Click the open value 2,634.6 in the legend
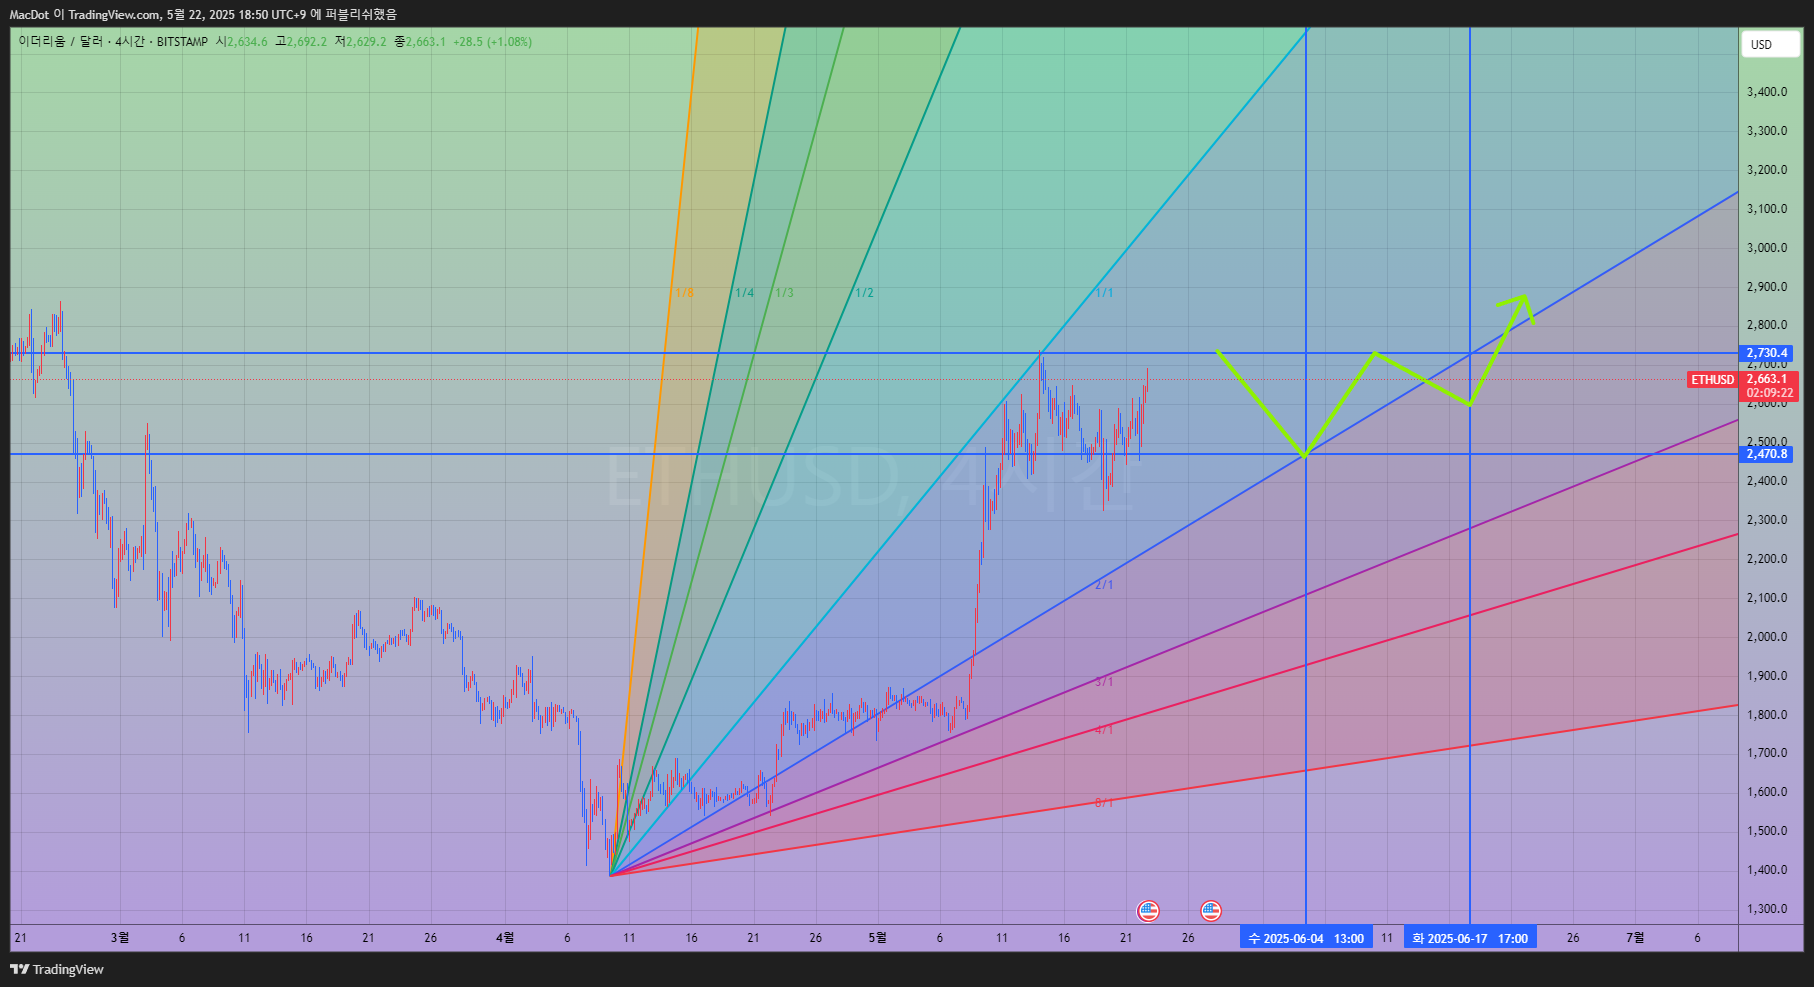 click(247, 42)
